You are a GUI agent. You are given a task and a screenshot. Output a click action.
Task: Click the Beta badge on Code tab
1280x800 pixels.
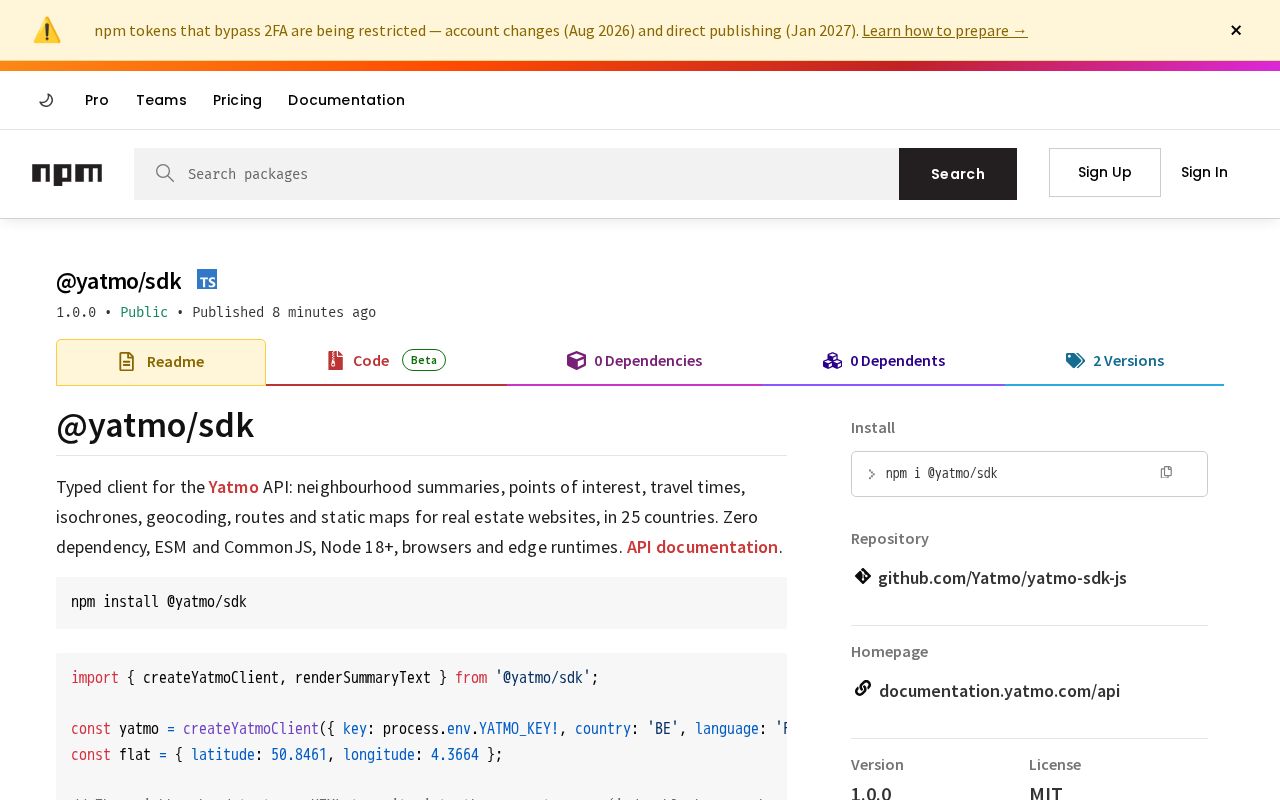[424, 360]
